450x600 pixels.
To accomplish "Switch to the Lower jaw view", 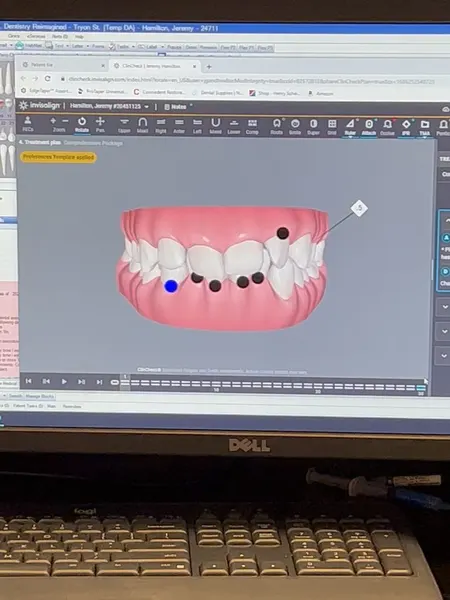I will point(234,126).
